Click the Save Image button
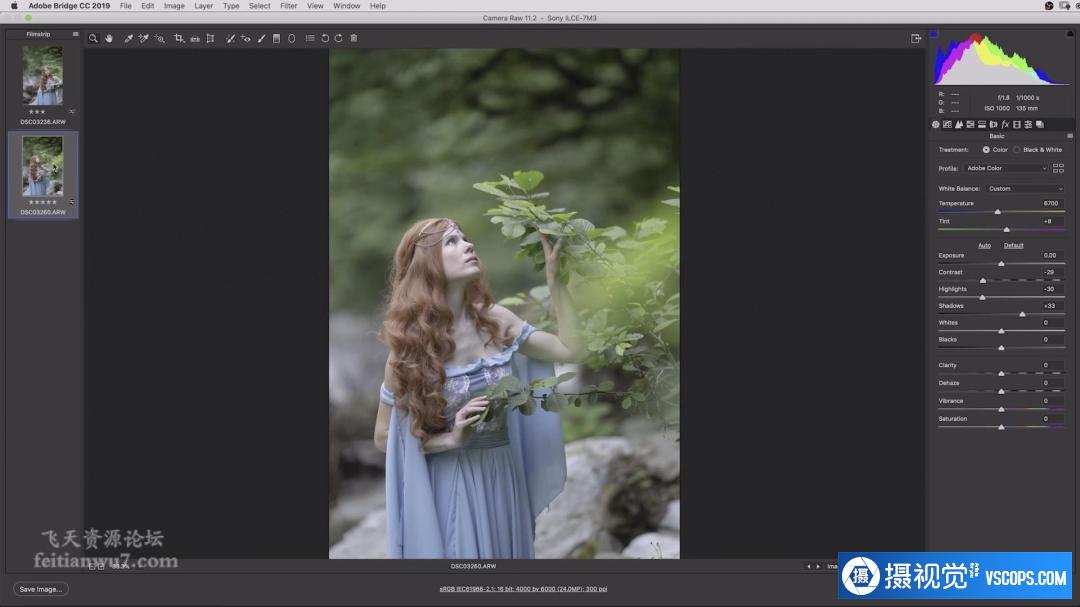Viewport: 1080px width, 607px height. [x=41, y=589]
